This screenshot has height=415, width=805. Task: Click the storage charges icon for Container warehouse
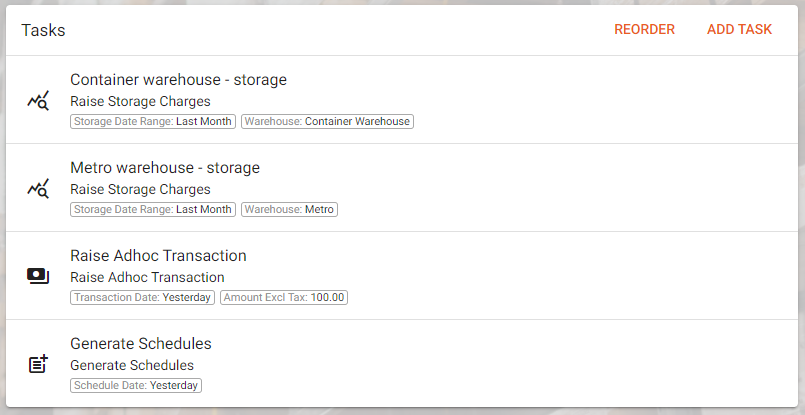point(38,100)
